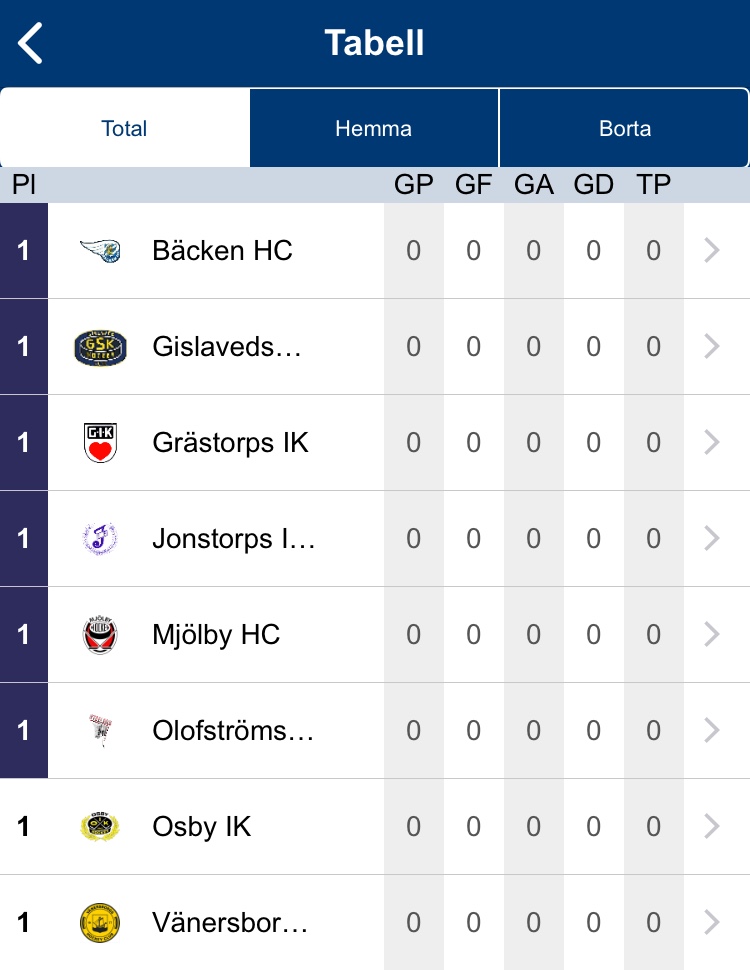This screenshot has width=750, height=970.
Task: Open Osby IK details chevron
Action: coord(712,827)
